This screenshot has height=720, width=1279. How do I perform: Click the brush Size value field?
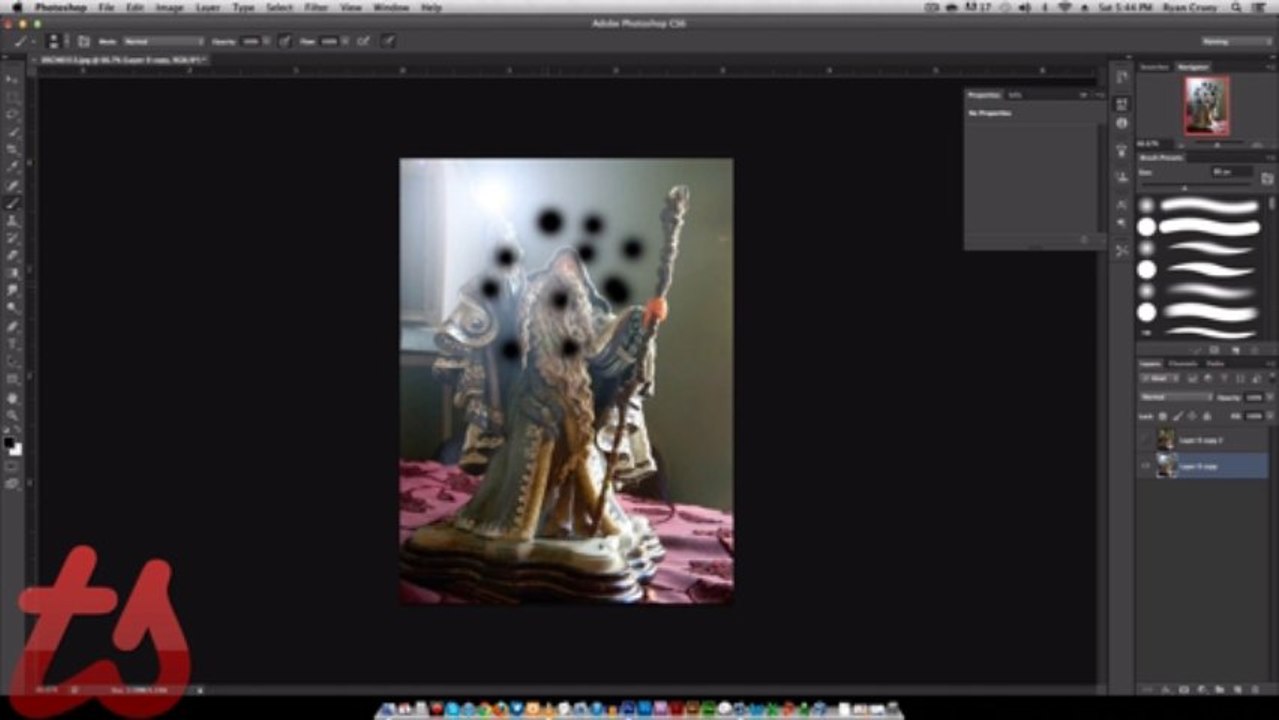click(x=1231, y=172)
